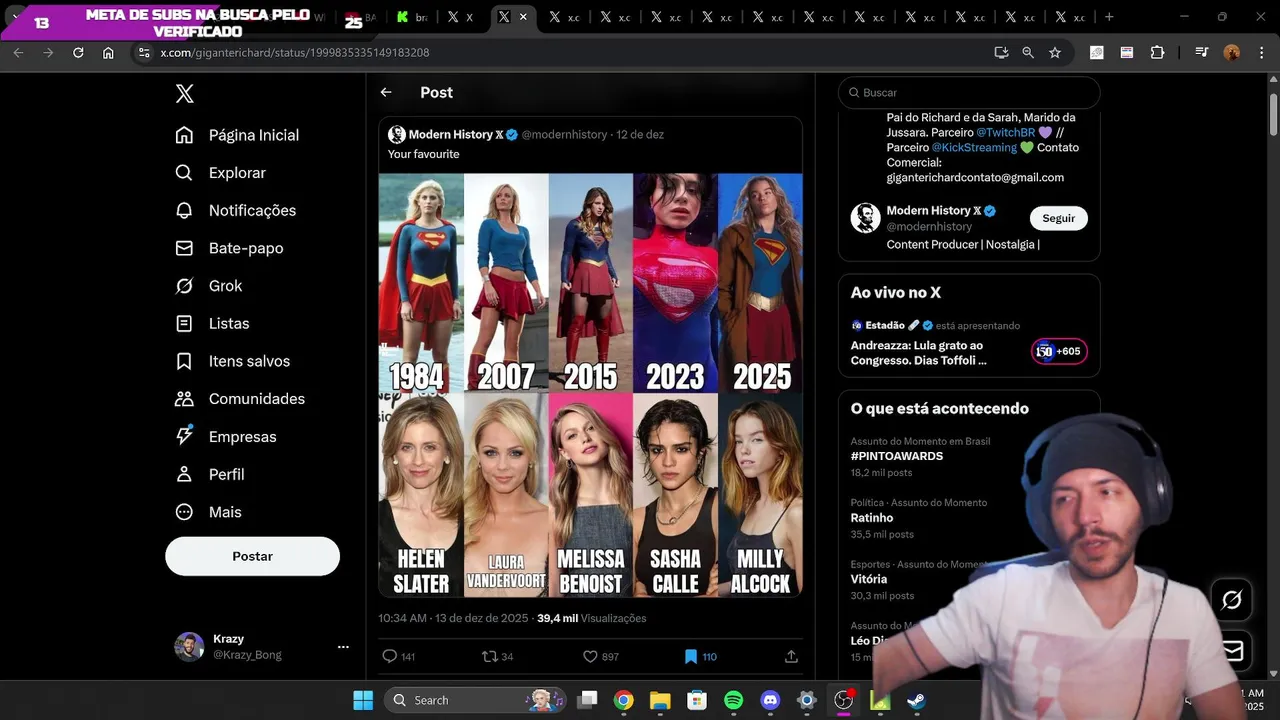Open Página Inicial from the sidebar
Screen dimensions: 1280x720
click(238, 135)
